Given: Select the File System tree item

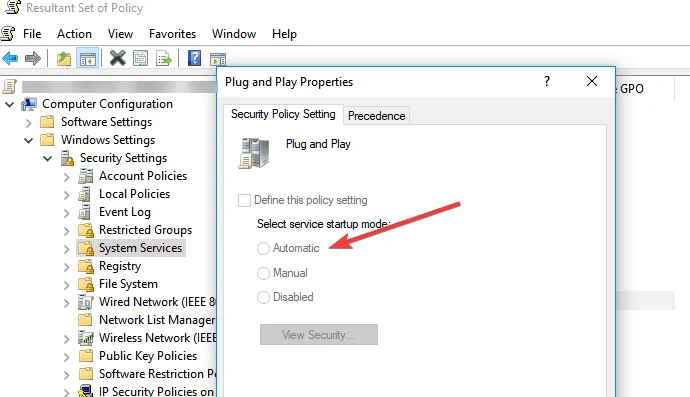Looking at the screenshot, I should click(x=128, y=284).
